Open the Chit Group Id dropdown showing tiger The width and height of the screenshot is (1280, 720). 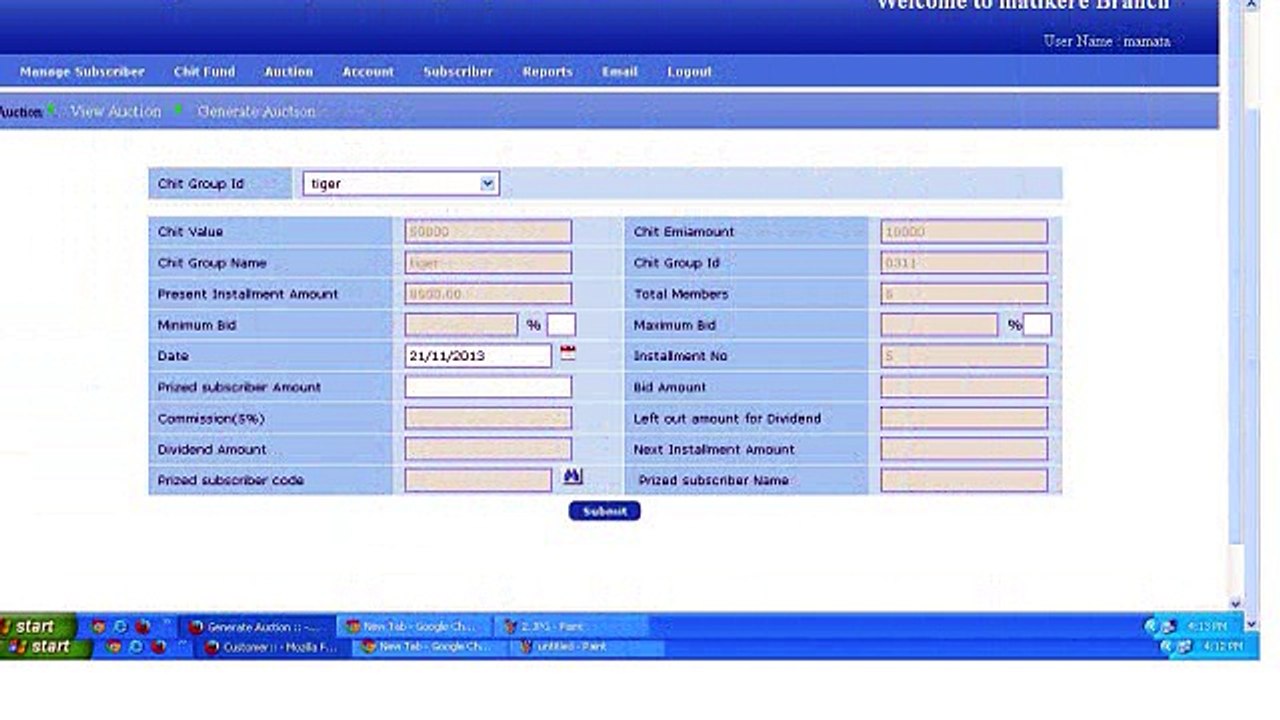(400, 183)
